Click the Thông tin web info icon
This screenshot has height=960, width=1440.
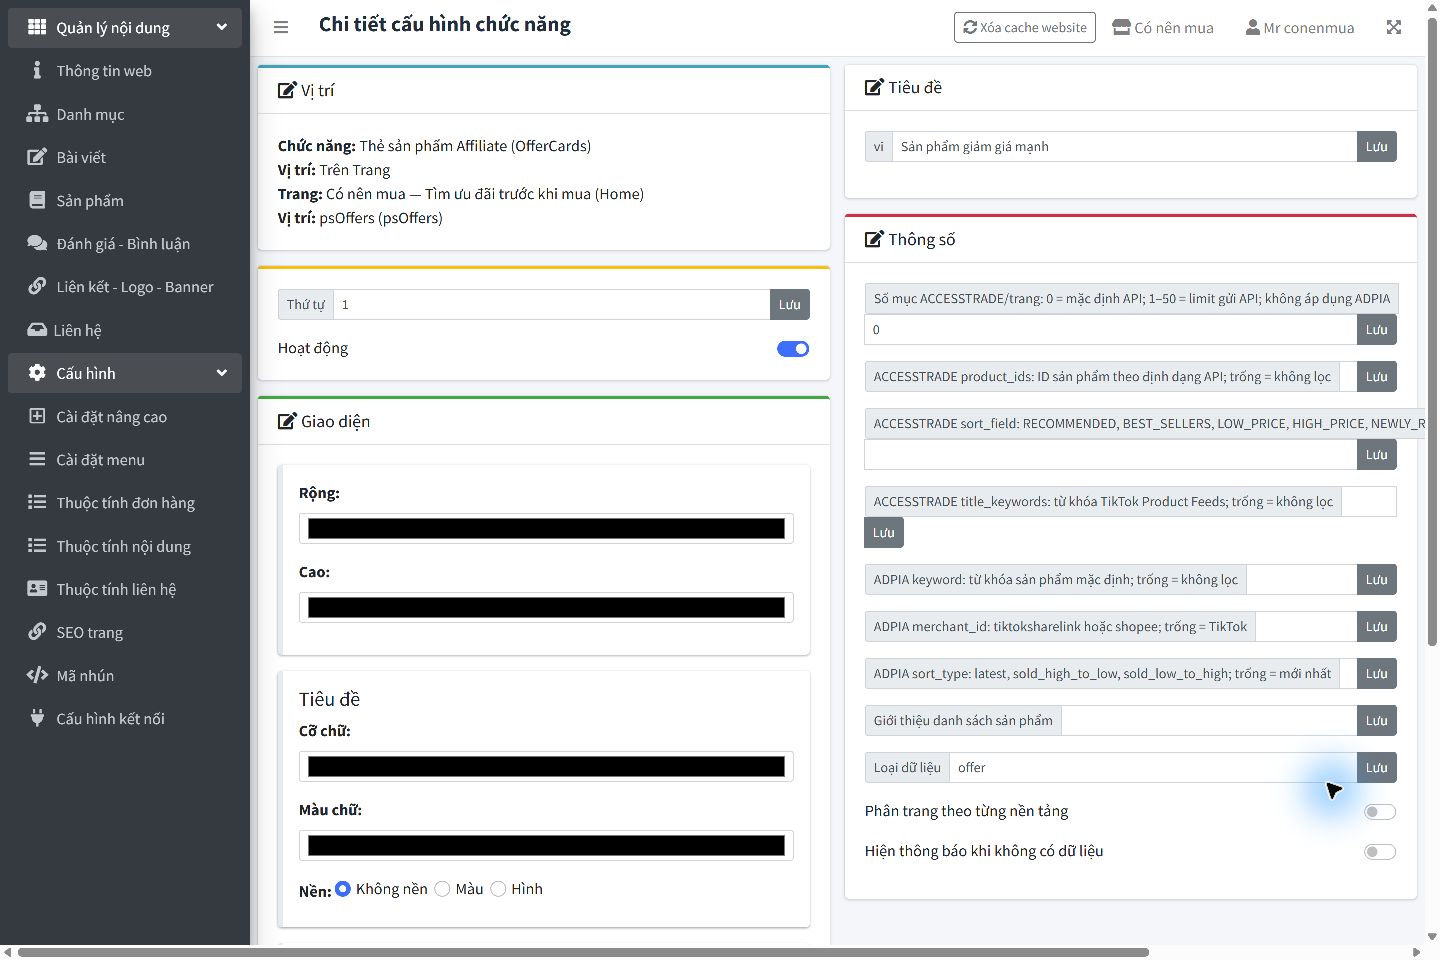pyautogui.click(x=37, y=70)
